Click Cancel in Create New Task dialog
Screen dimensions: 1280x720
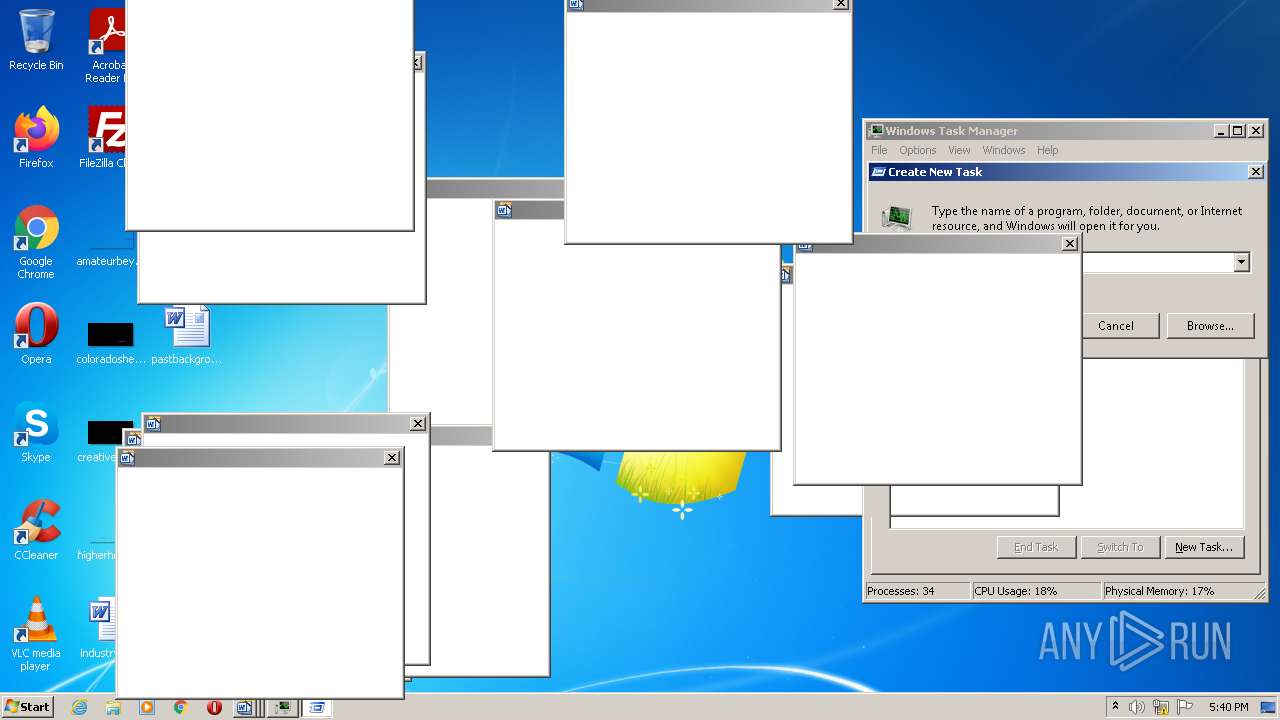(x=1116, y=326)
